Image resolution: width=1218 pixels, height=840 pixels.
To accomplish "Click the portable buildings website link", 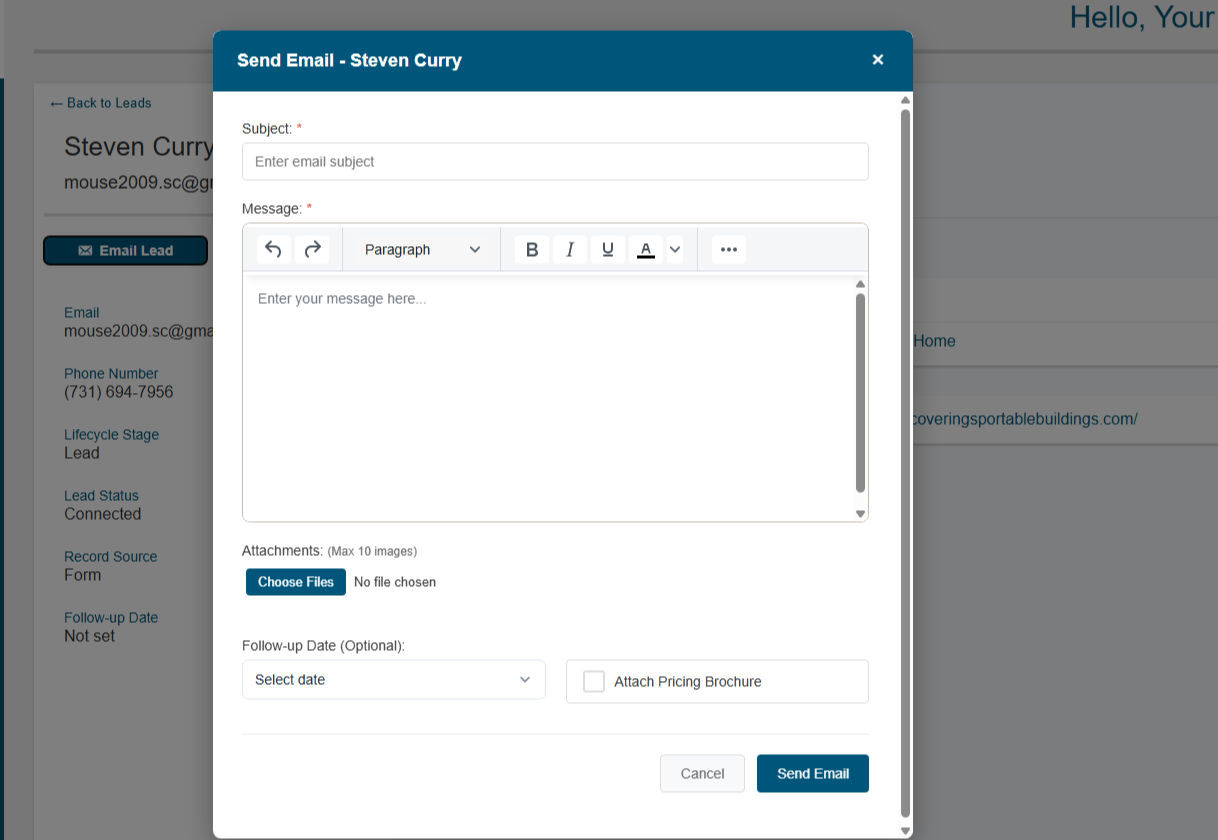I will click(x=1025, y=419).
